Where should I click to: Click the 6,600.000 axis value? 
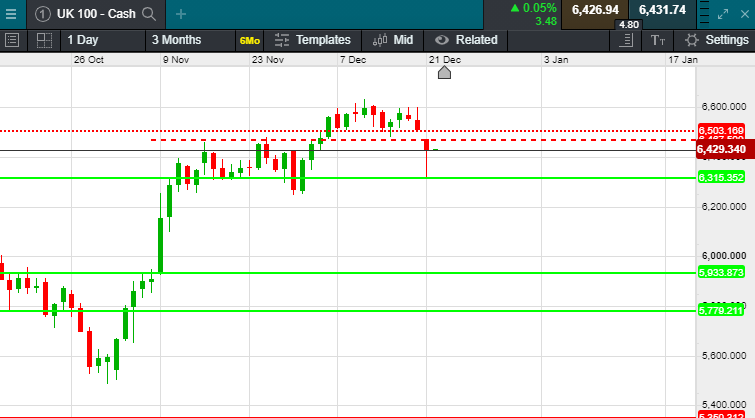[724, 106]
